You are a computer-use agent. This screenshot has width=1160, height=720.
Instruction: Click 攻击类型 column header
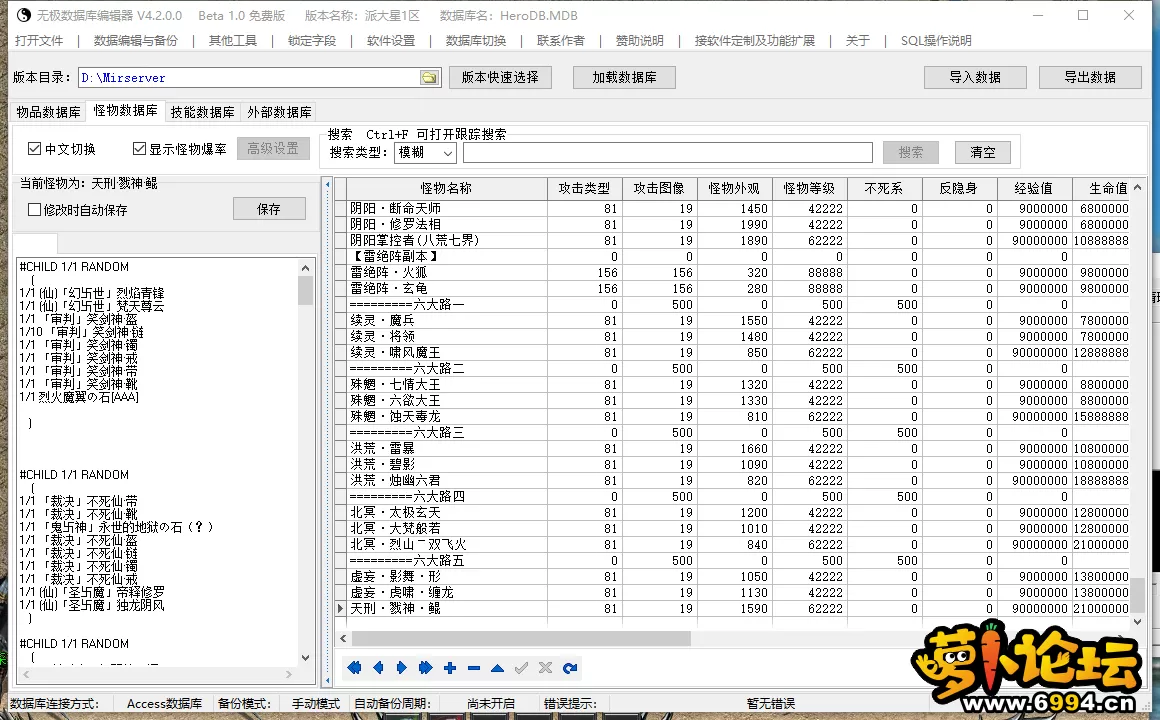pos(584,189)
